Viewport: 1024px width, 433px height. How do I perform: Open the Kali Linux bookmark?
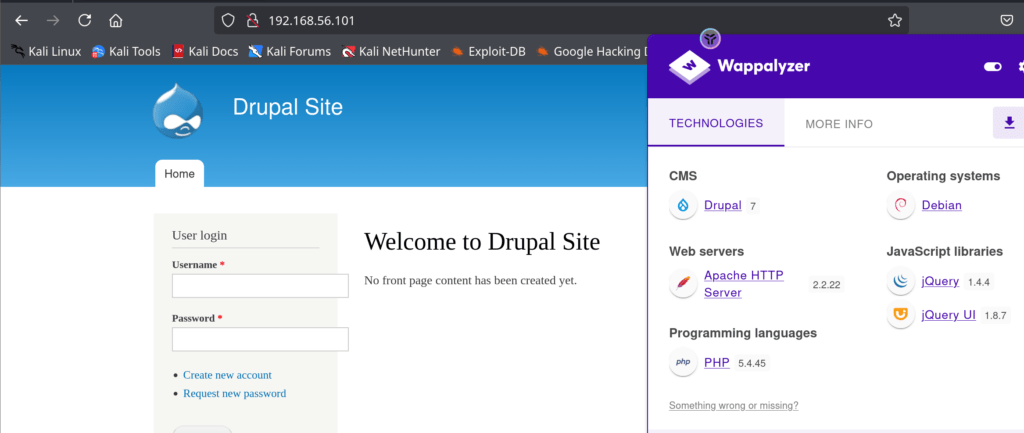[x=46, y=51]
